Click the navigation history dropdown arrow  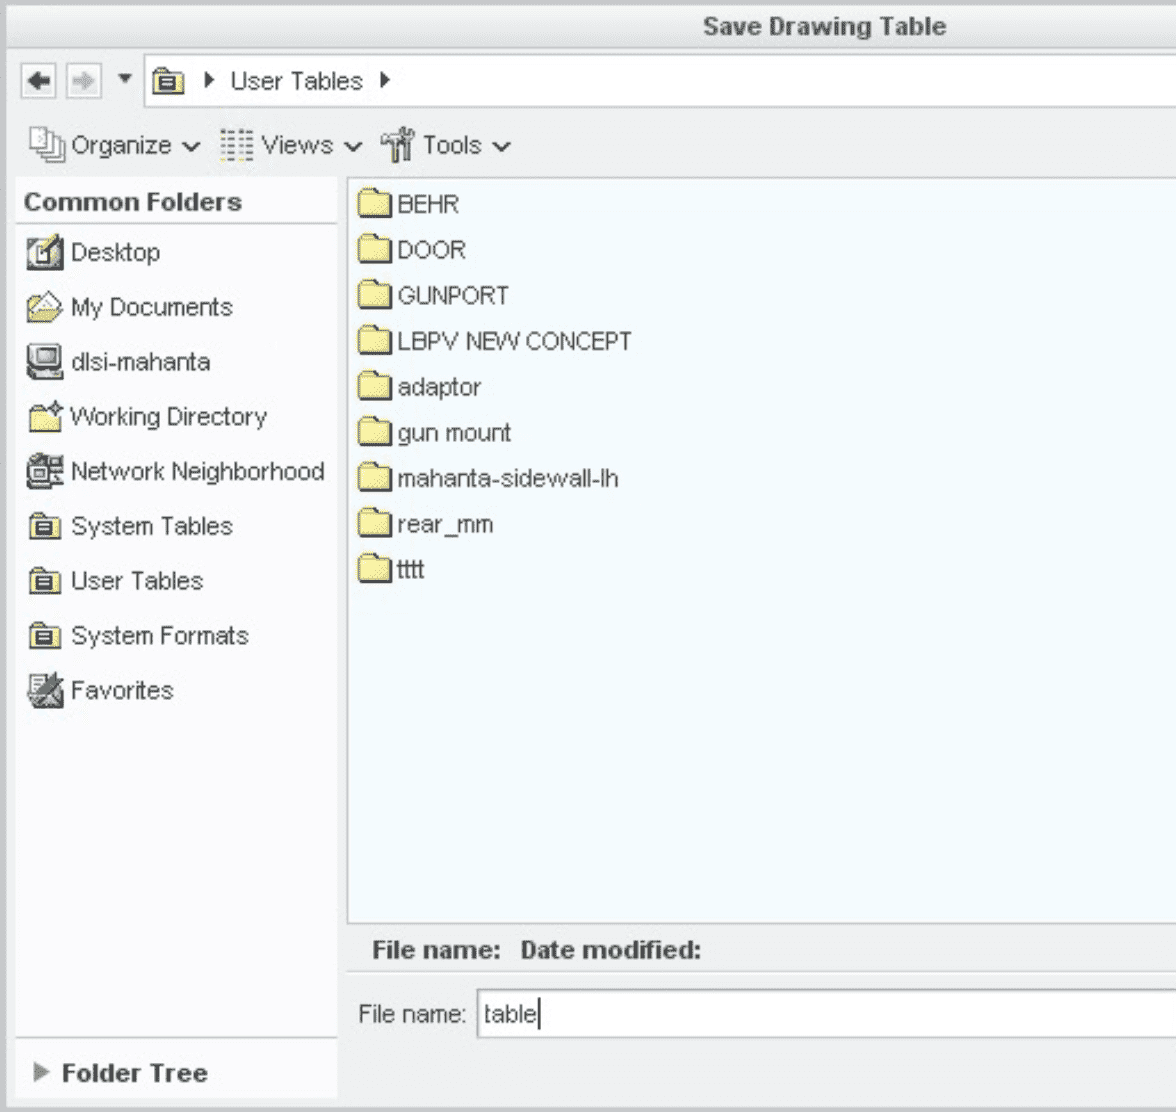coord(123,81)
